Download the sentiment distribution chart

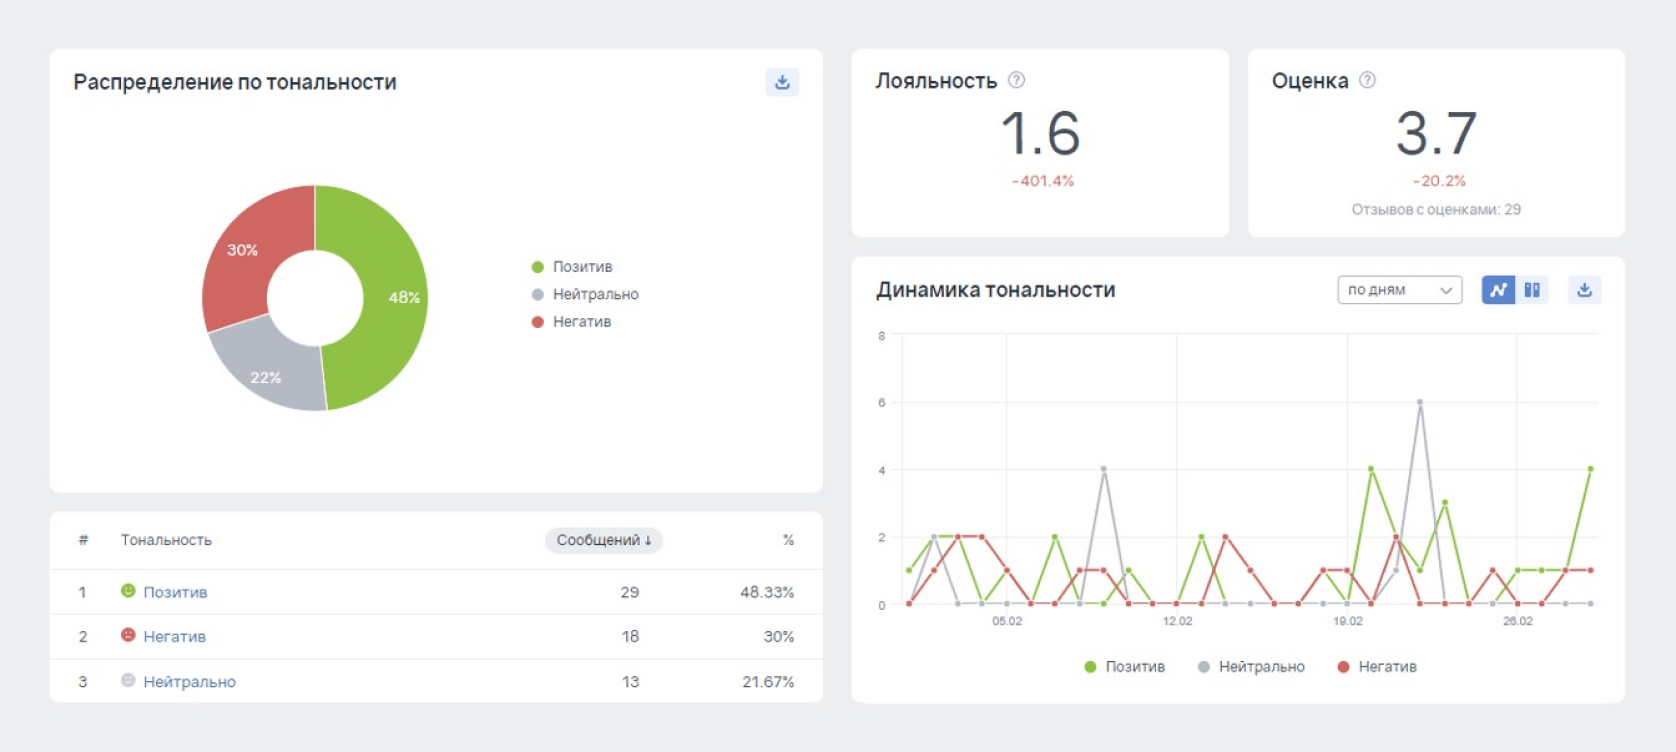tap(782, 82)
